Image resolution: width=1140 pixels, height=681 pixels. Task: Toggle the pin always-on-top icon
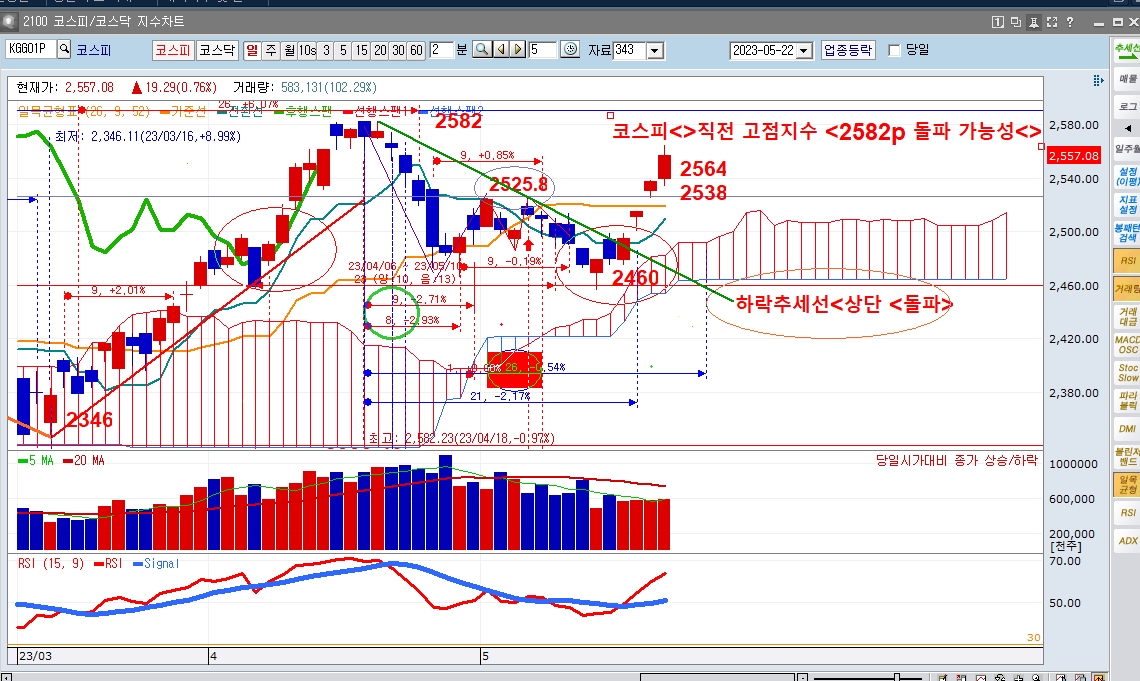pos(1034,23)
